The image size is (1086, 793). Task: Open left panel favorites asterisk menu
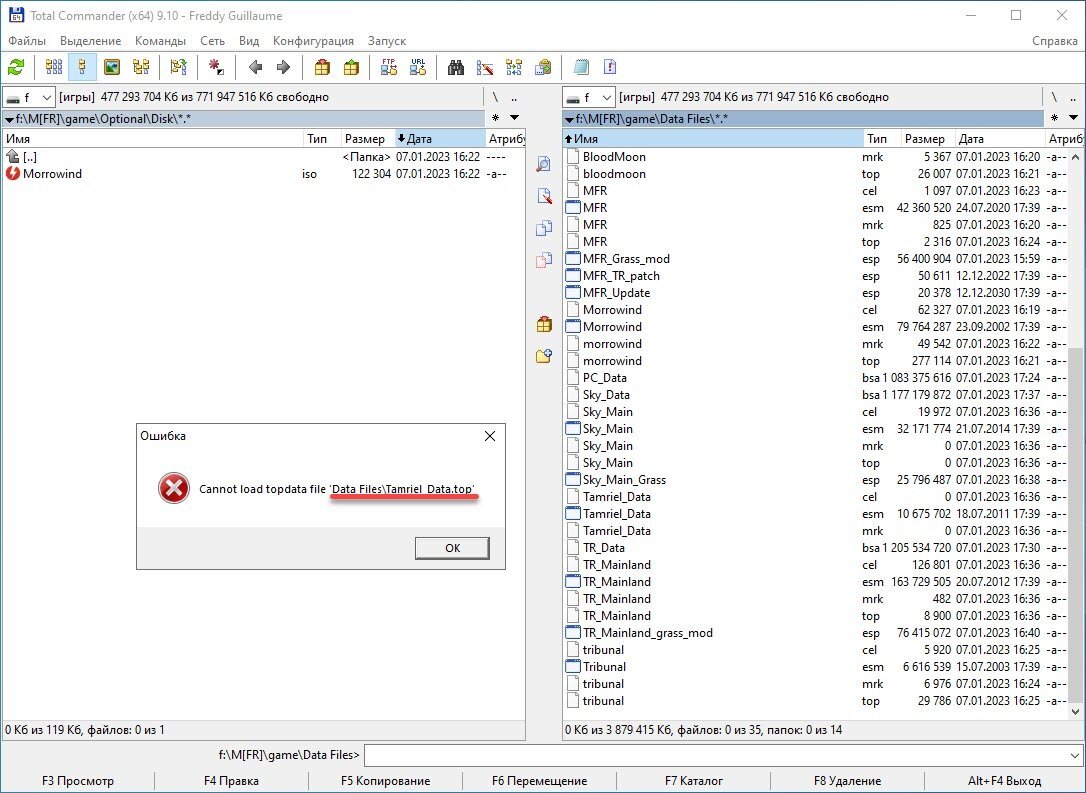pos(495,118)
